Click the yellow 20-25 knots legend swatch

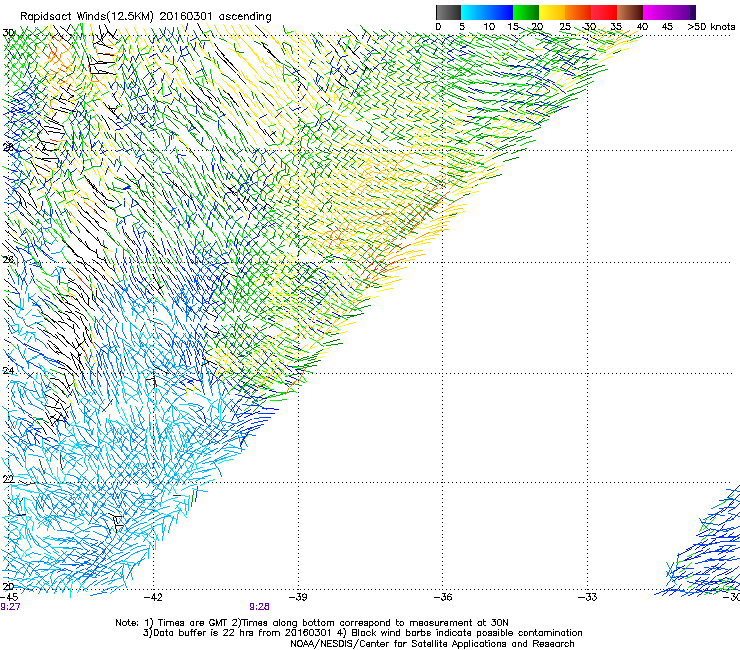click(552, 12)
